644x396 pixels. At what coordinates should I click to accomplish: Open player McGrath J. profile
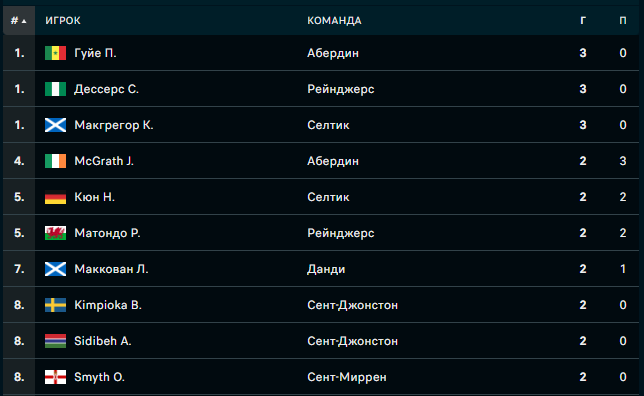104,161
